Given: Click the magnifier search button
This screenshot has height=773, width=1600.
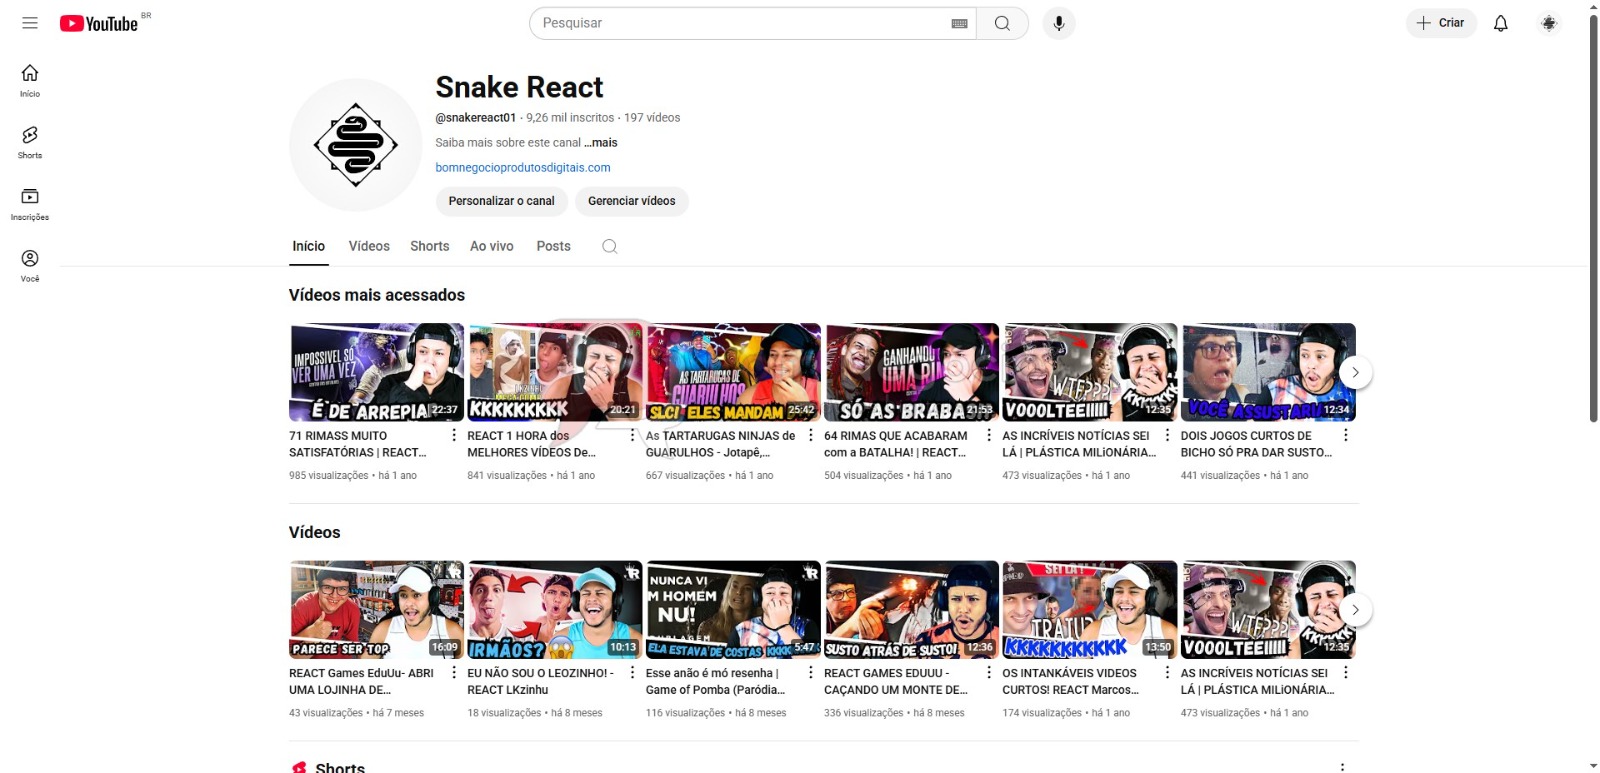Looking at the screenshot, I should click(x=1002, y=23).
